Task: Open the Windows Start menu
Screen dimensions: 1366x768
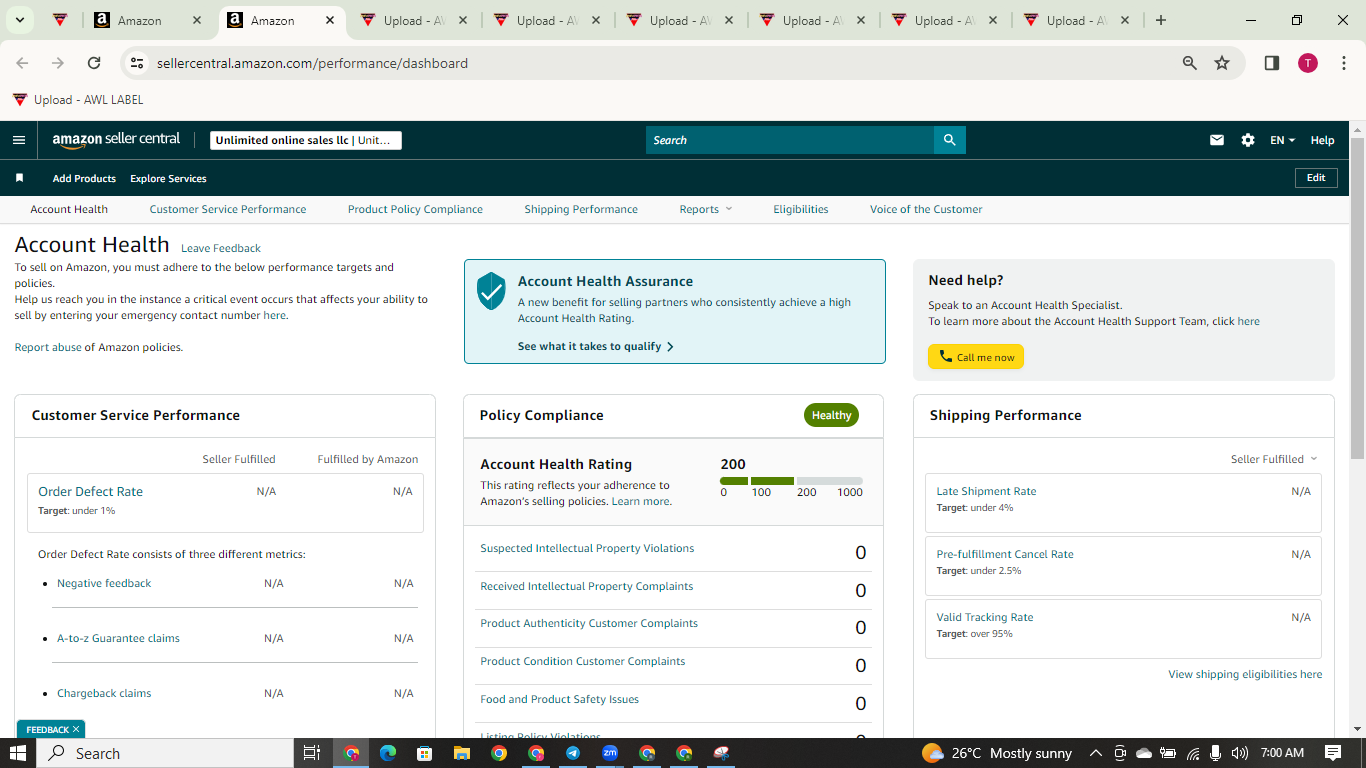Action: tap(18, 753)
